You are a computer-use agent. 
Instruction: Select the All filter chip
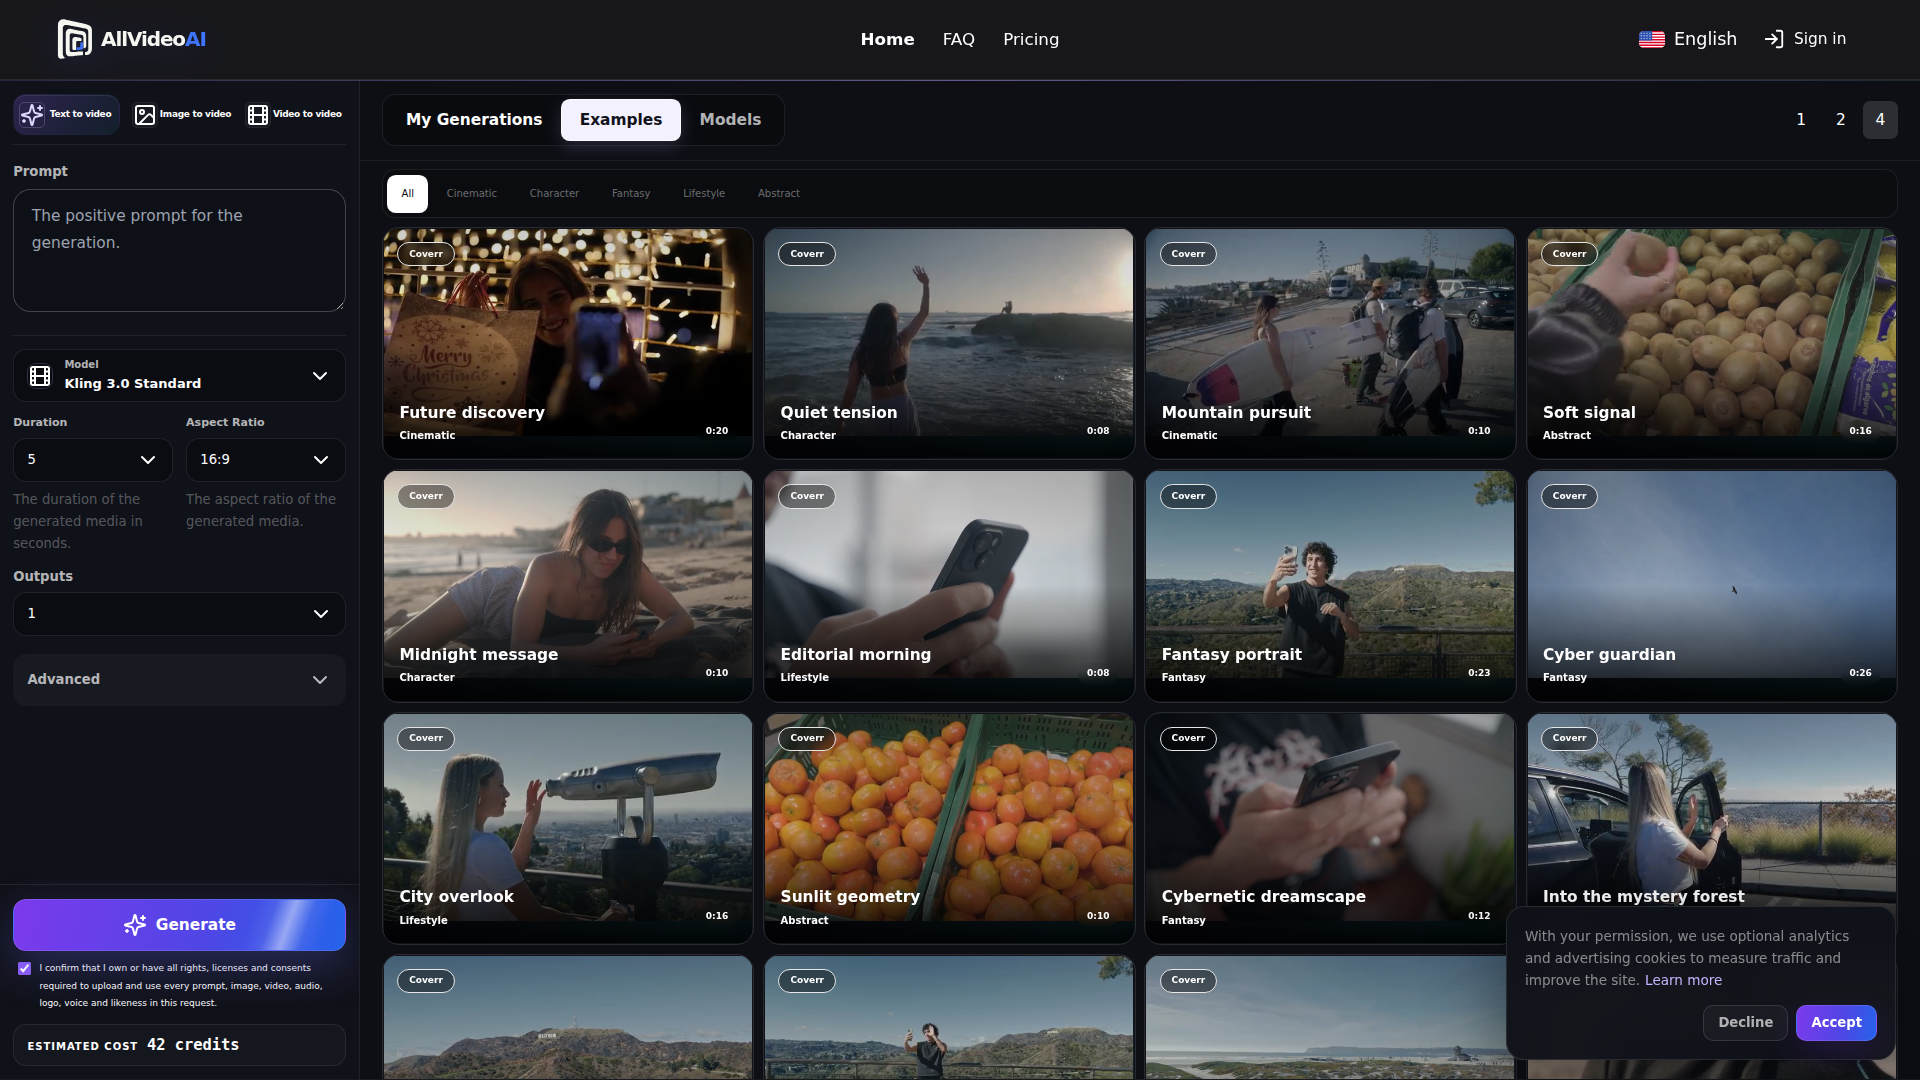(407, 194)
